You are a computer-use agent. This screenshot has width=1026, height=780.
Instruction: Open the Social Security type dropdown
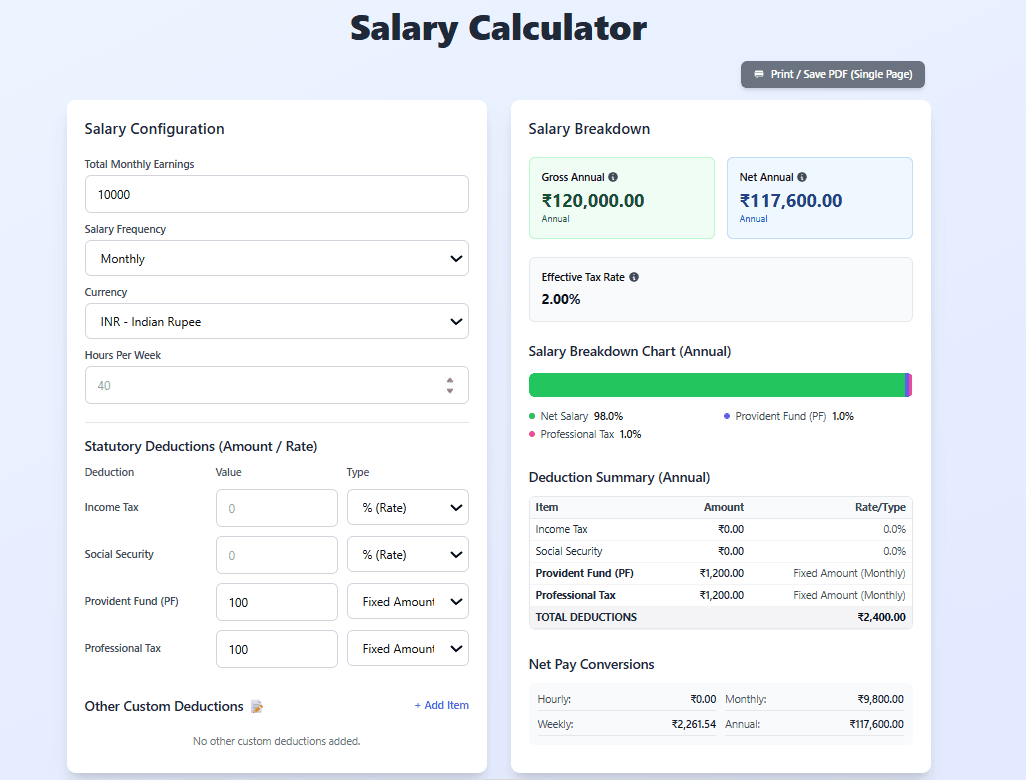tap(407, 554)
